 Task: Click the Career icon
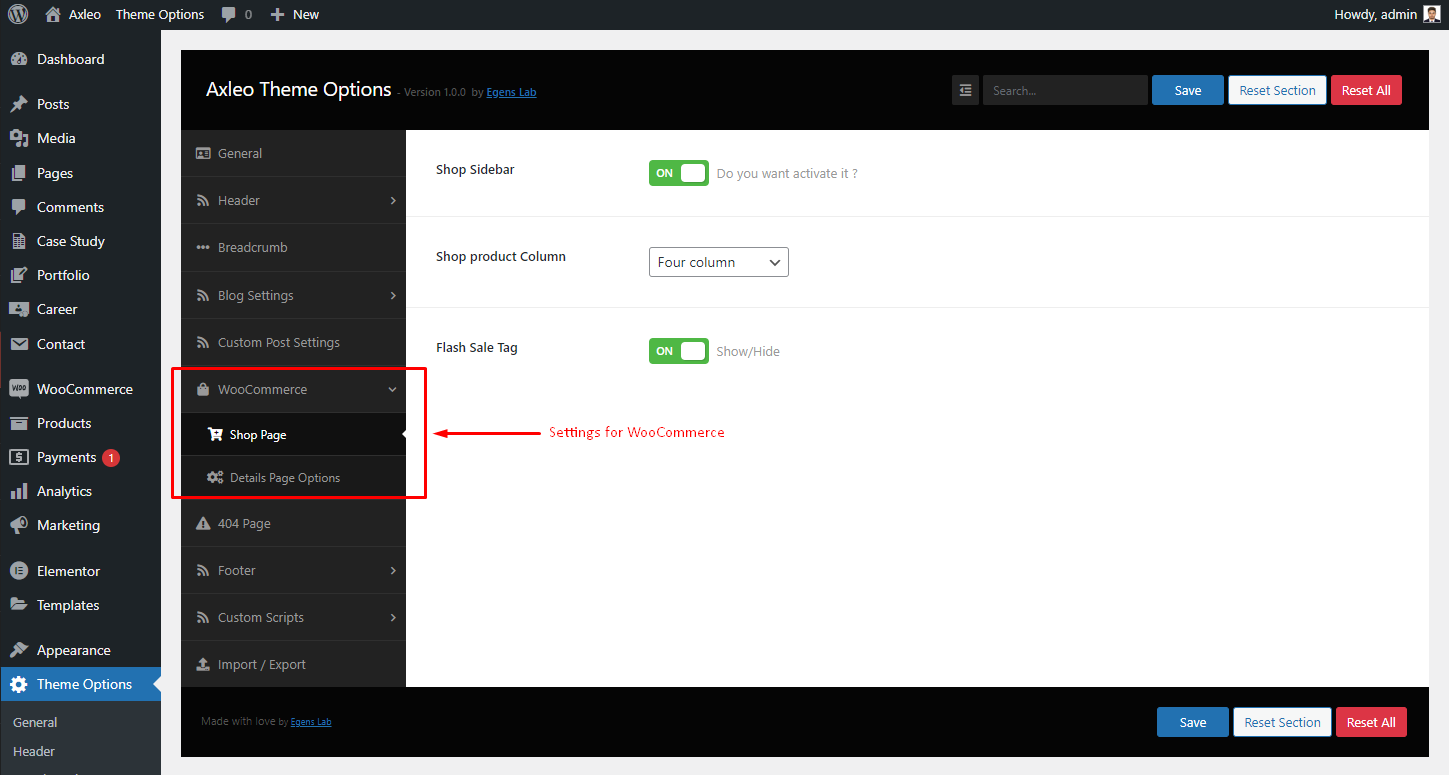click(19, 309)
